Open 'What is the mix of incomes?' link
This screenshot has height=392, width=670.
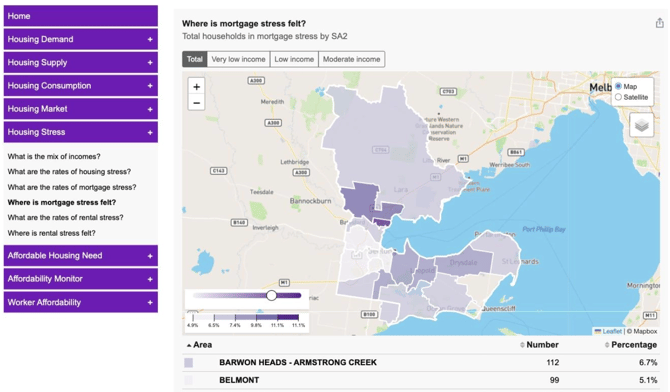coord(54,156)
